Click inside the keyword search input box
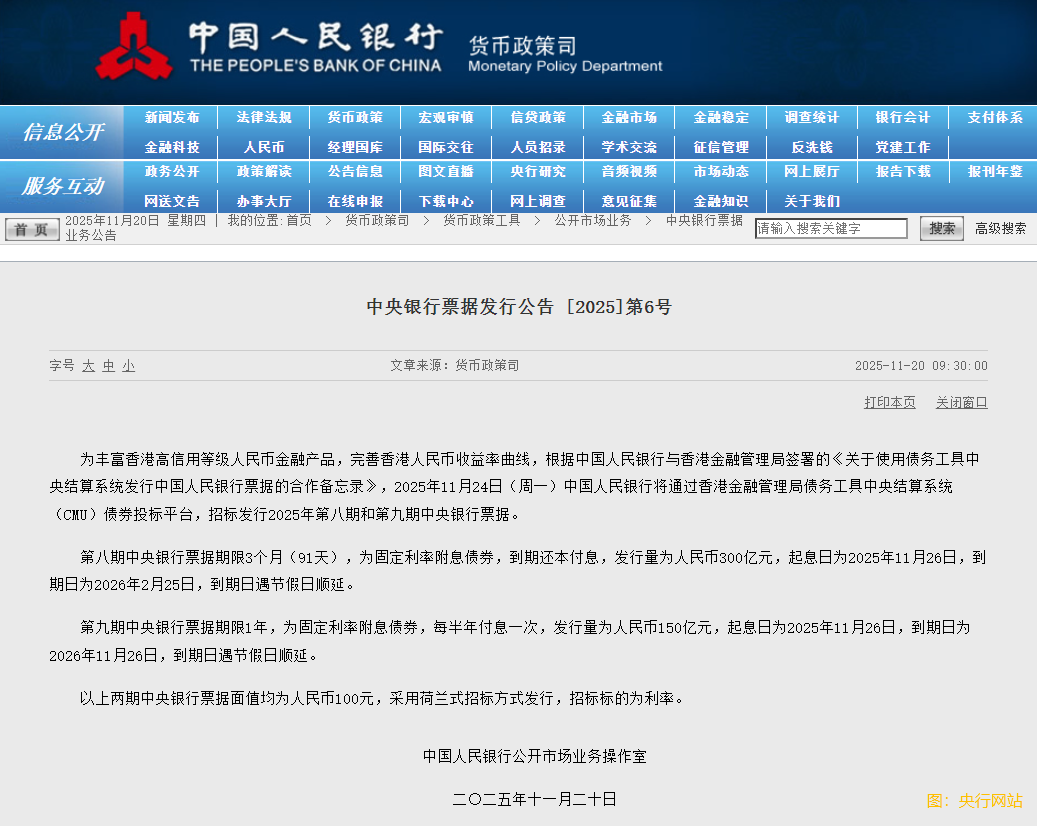This screenshot has height=826, width=1037. [x=830, y=227]
